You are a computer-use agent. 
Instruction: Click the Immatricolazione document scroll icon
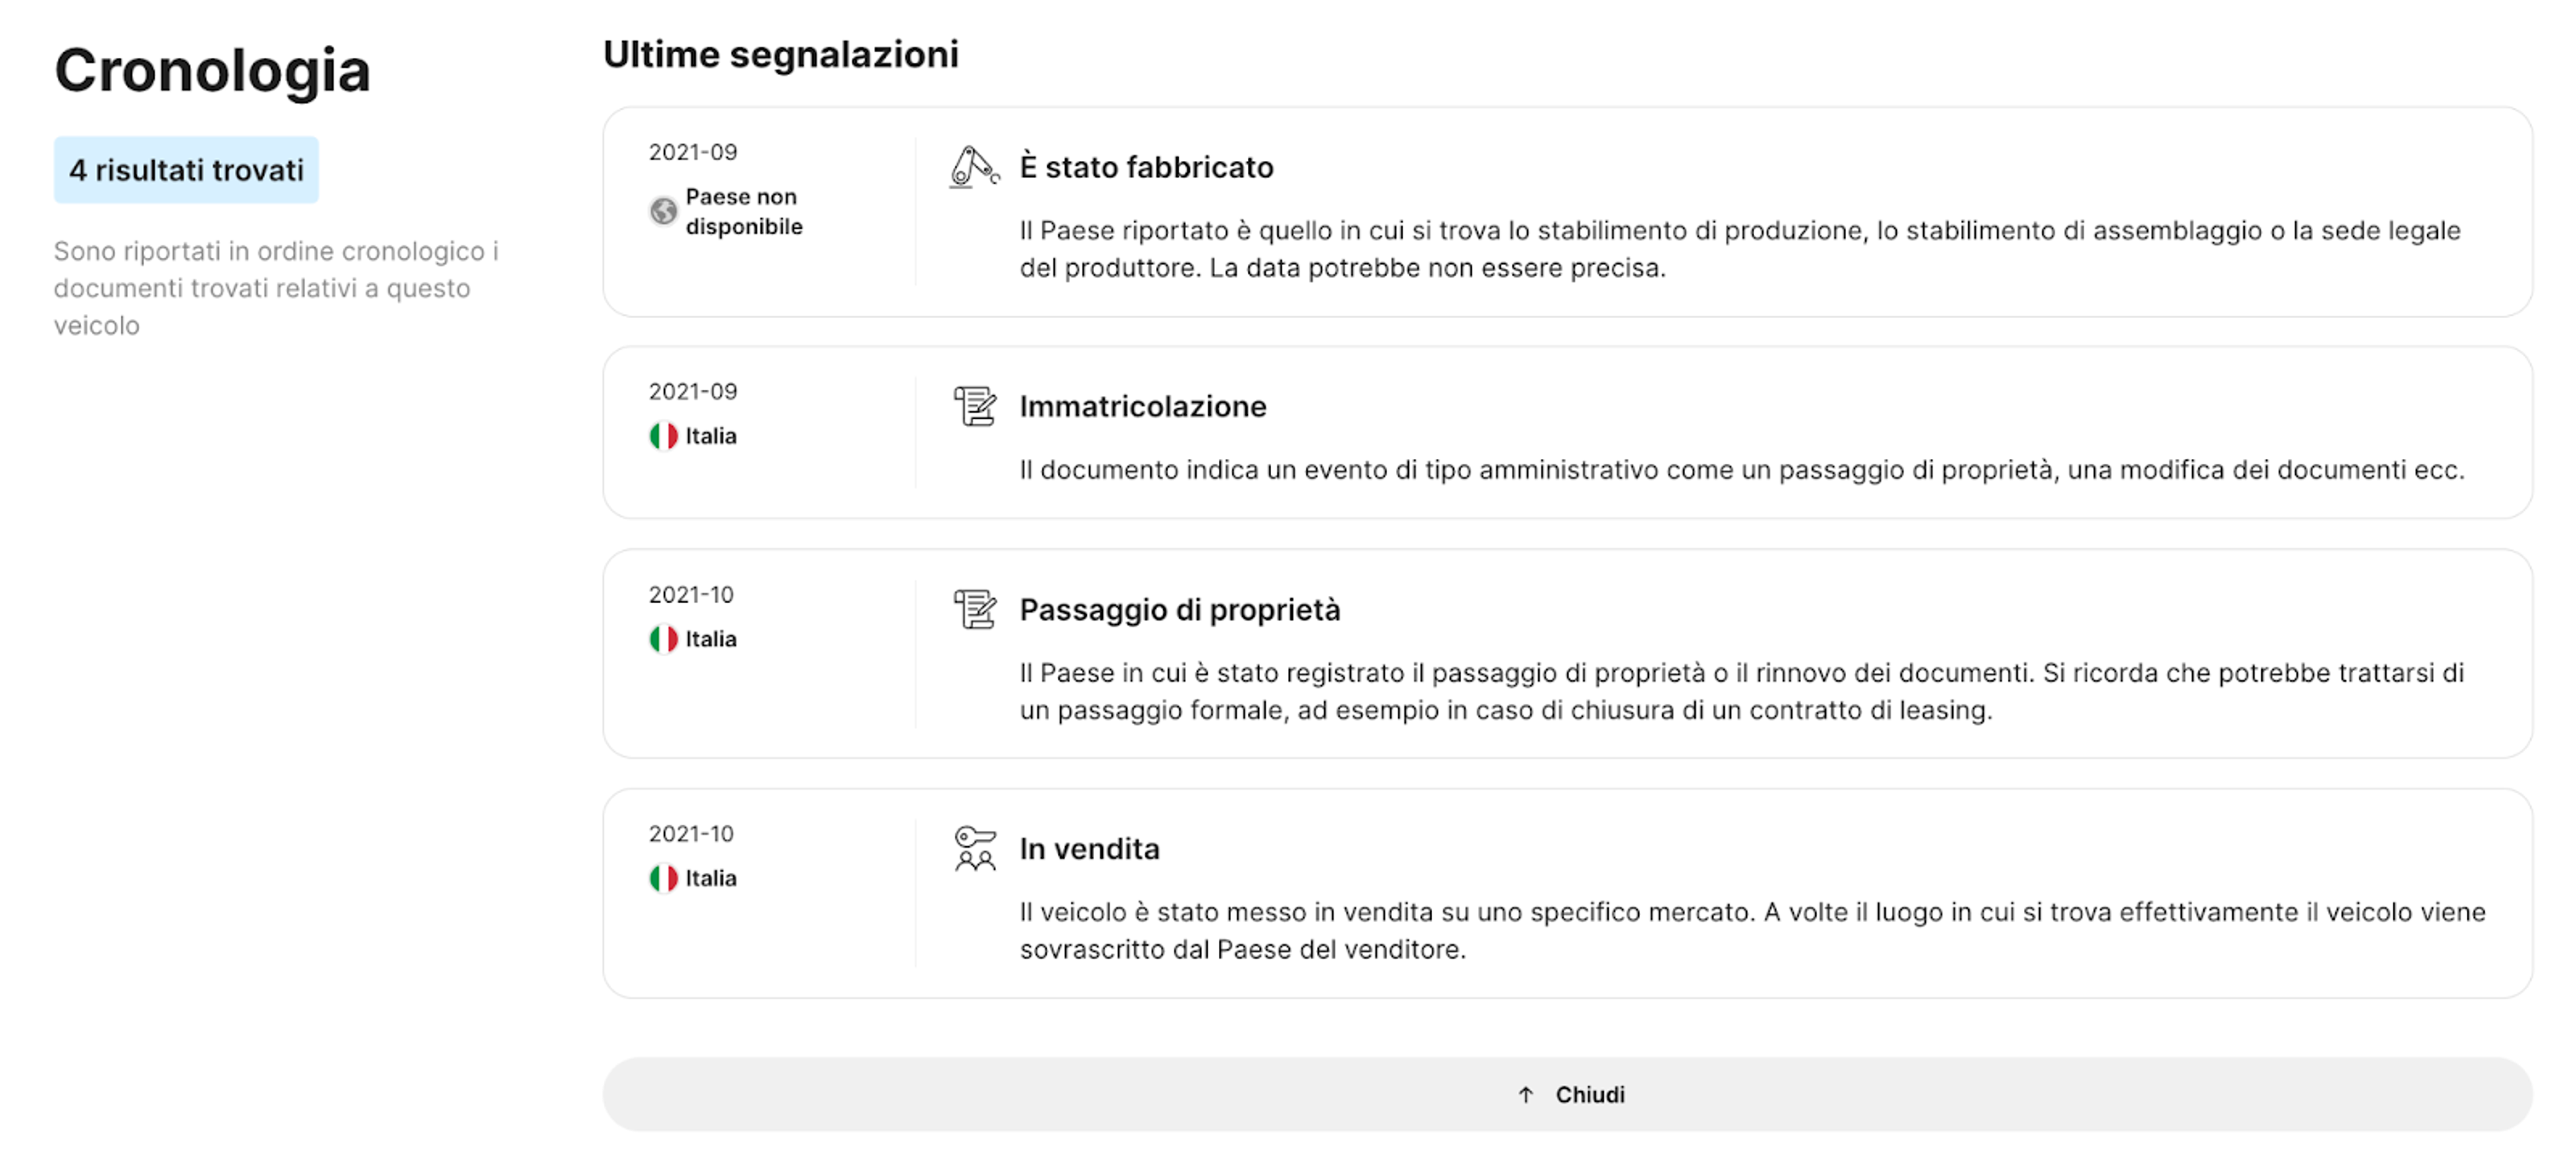tap(974, 406)
